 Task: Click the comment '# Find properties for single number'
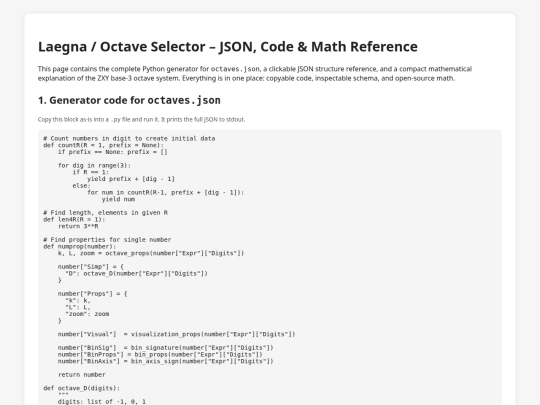tap(107, 240)
